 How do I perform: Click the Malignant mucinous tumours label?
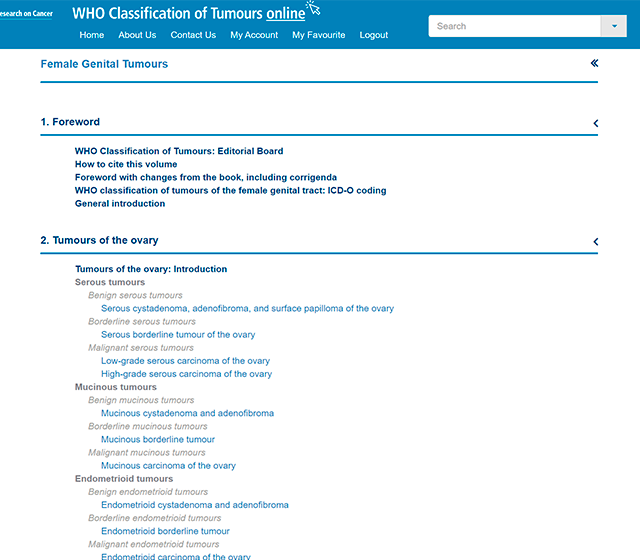click(x=147, y=453)
